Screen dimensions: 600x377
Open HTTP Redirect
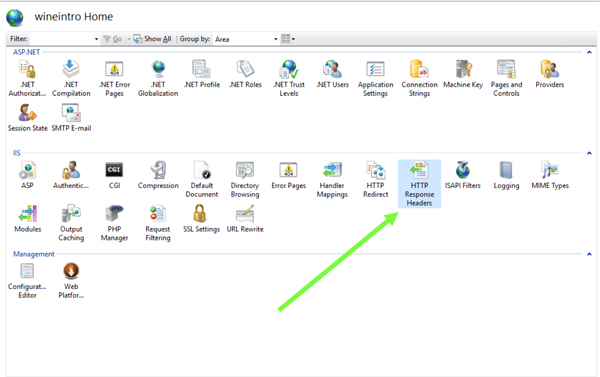pos(375,180)
